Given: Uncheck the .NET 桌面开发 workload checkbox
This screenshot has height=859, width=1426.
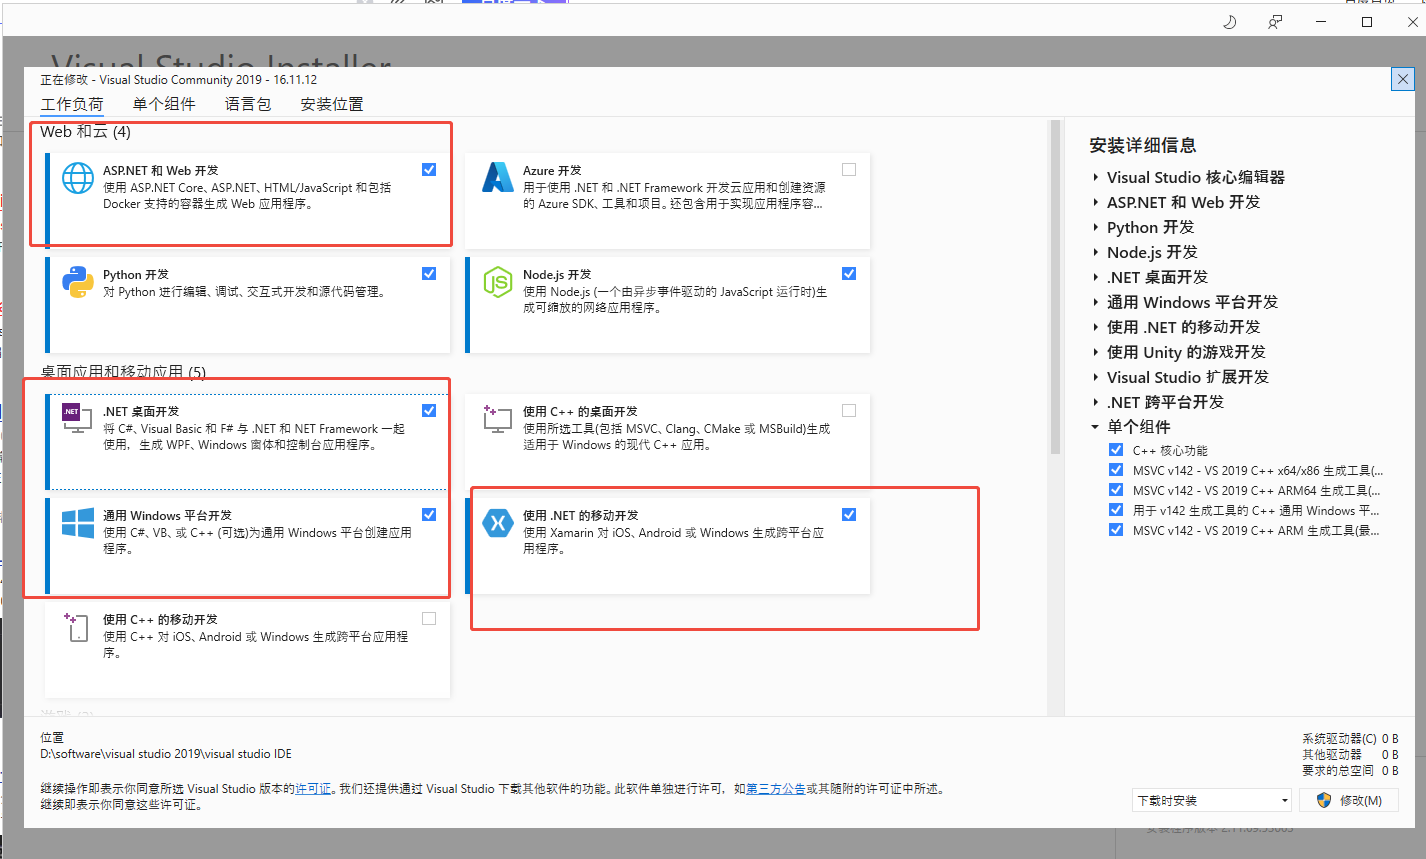Looking at the screenshot, I should click(x=429, y=410).
